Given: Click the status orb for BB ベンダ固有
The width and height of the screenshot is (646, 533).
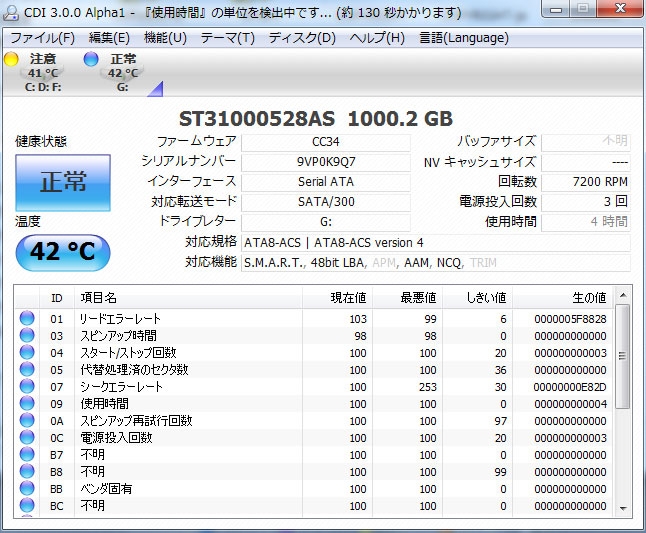Looking at the screenshot, I should (27, 489).
